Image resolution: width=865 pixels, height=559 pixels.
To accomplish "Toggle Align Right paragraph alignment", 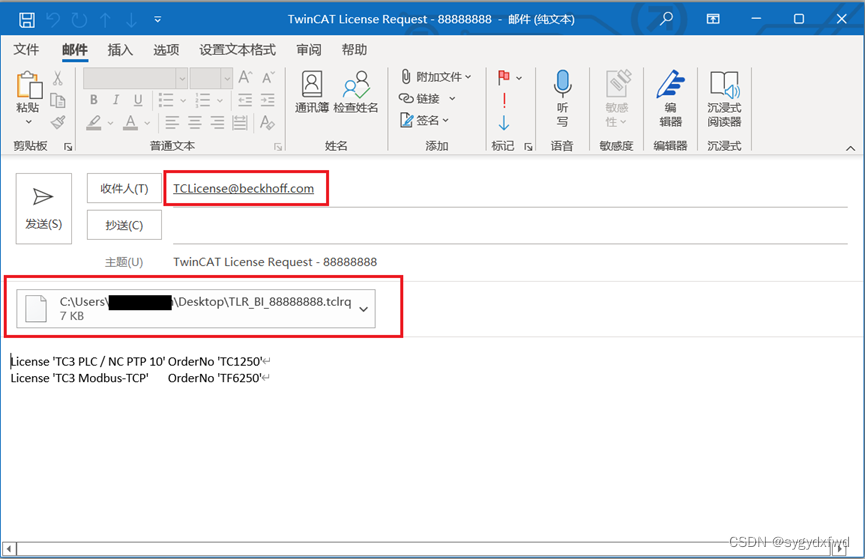I will click(x=217, y=123).
